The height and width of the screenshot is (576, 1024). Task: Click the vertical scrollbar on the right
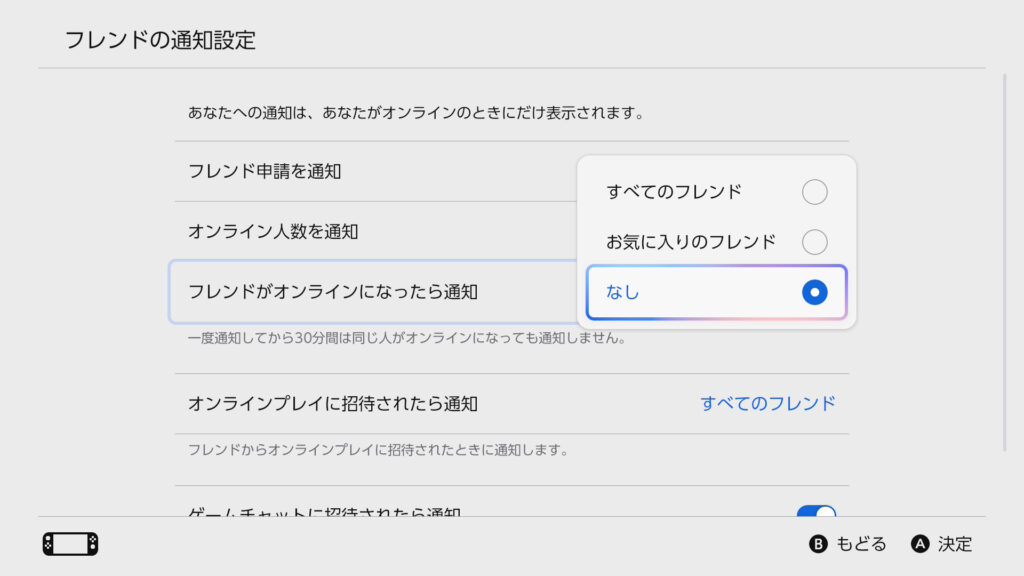tap(1004, 263)
